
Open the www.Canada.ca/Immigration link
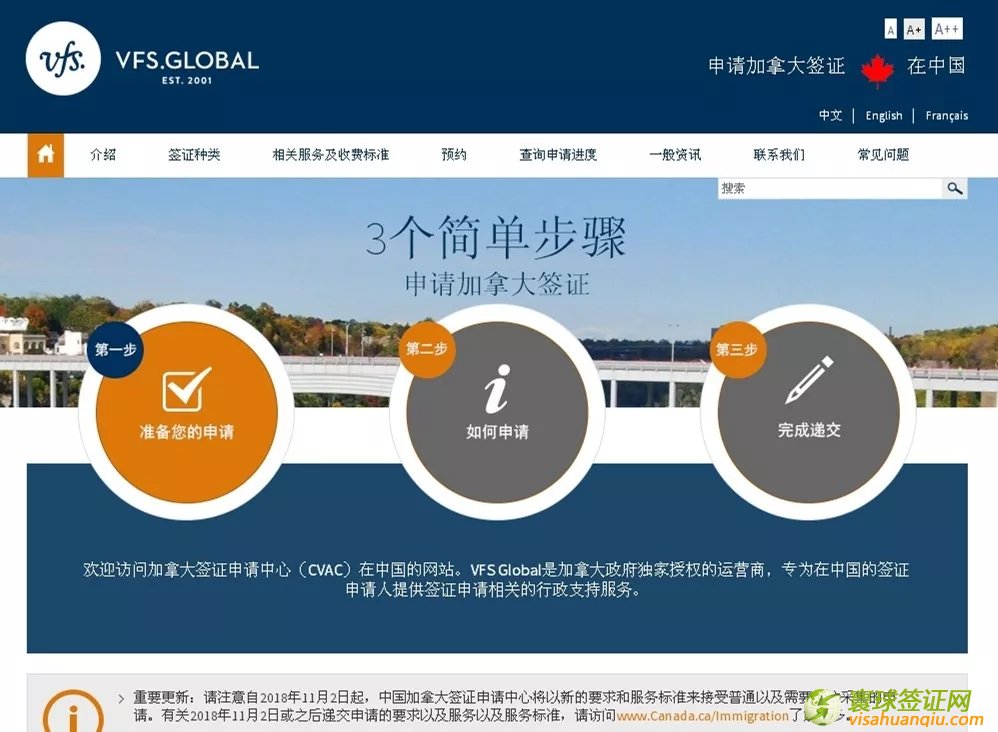coord(703,716)
